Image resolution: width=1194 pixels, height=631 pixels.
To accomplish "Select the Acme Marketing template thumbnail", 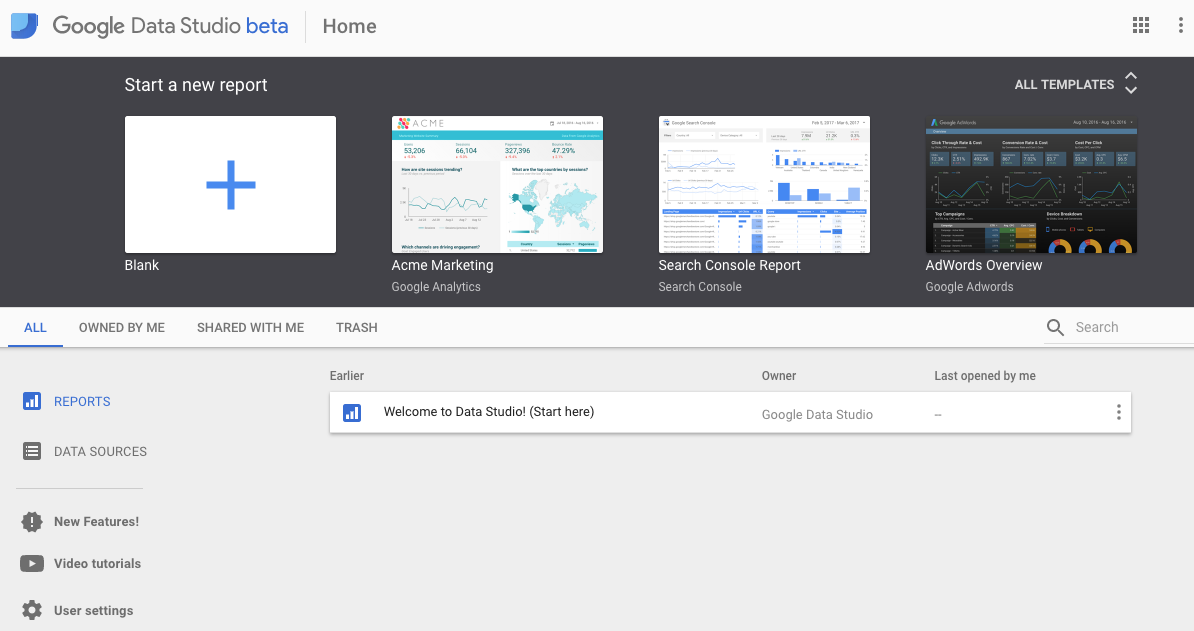I will [497, 185].
